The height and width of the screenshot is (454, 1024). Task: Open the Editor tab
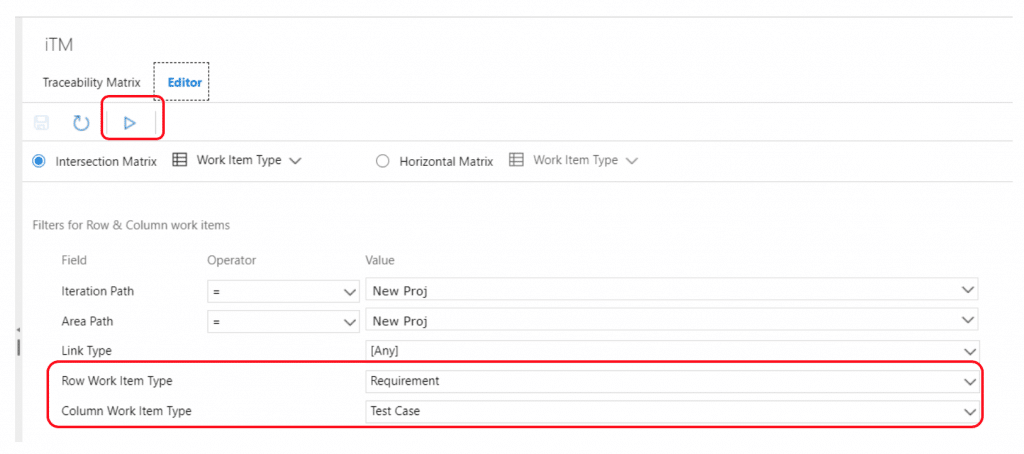point(185,83)
